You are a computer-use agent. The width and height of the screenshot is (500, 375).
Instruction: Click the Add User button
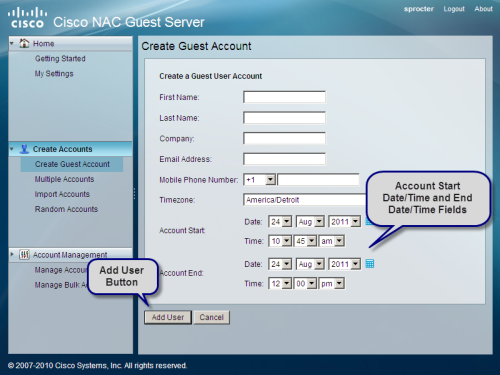tap(168, 317)
